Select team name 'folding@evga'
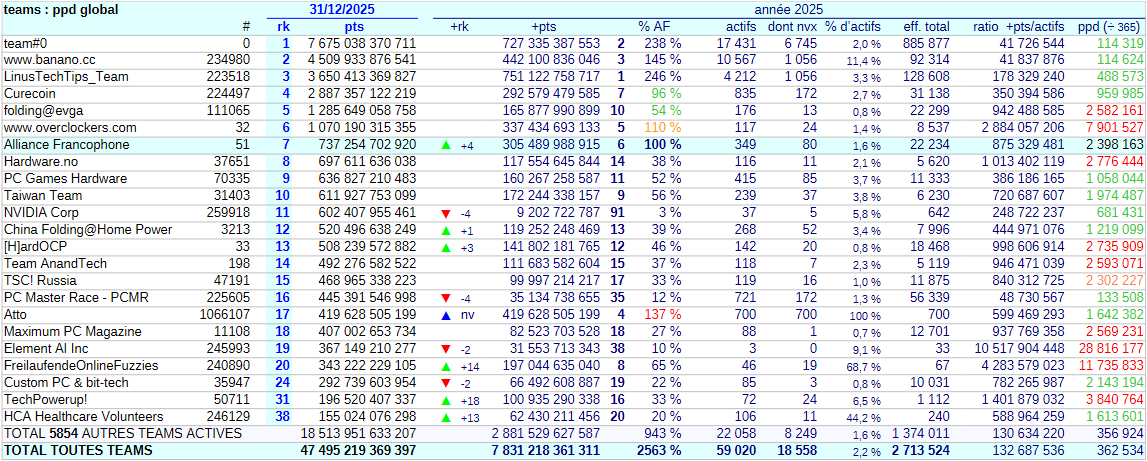Image resolution: width=1147 pixels, height=461 pixels. [x=43, y=110]
